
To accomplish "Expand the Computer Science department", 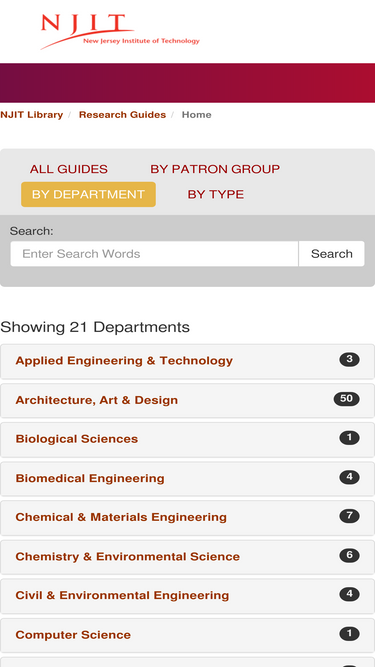I will (187, 635).
